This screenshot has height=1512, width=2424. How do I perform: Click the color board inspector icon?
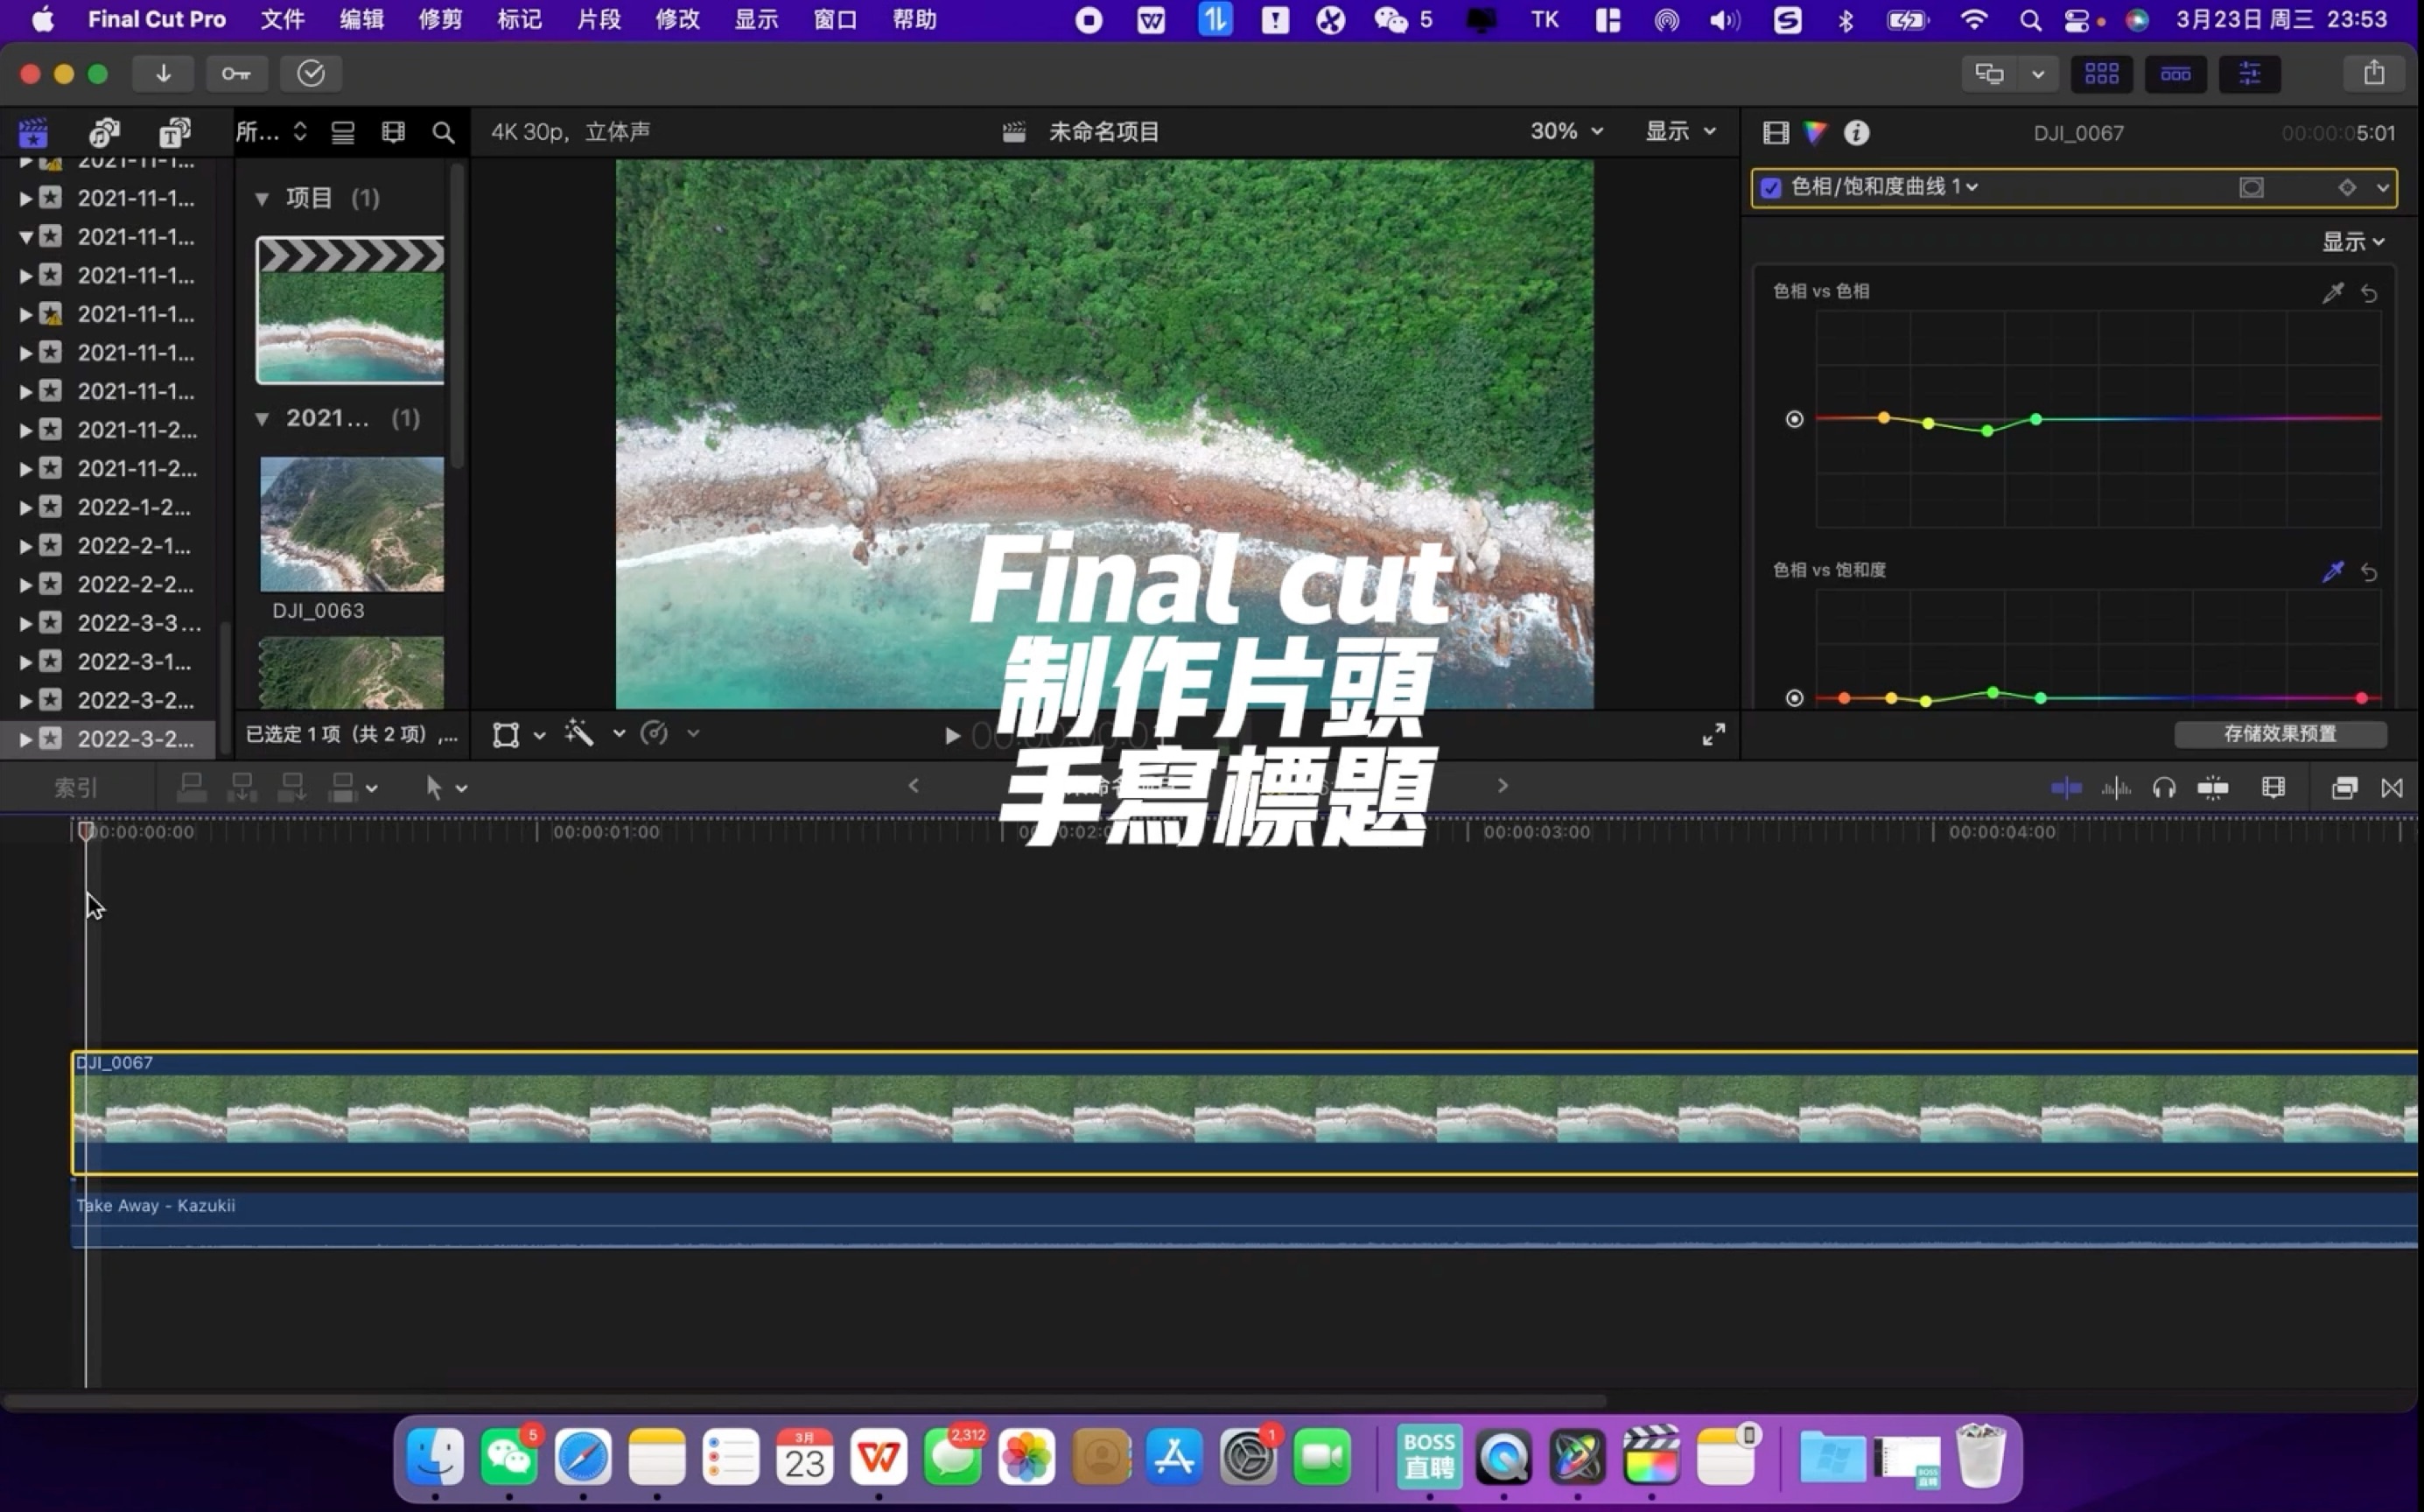(x=1817, y=130)
